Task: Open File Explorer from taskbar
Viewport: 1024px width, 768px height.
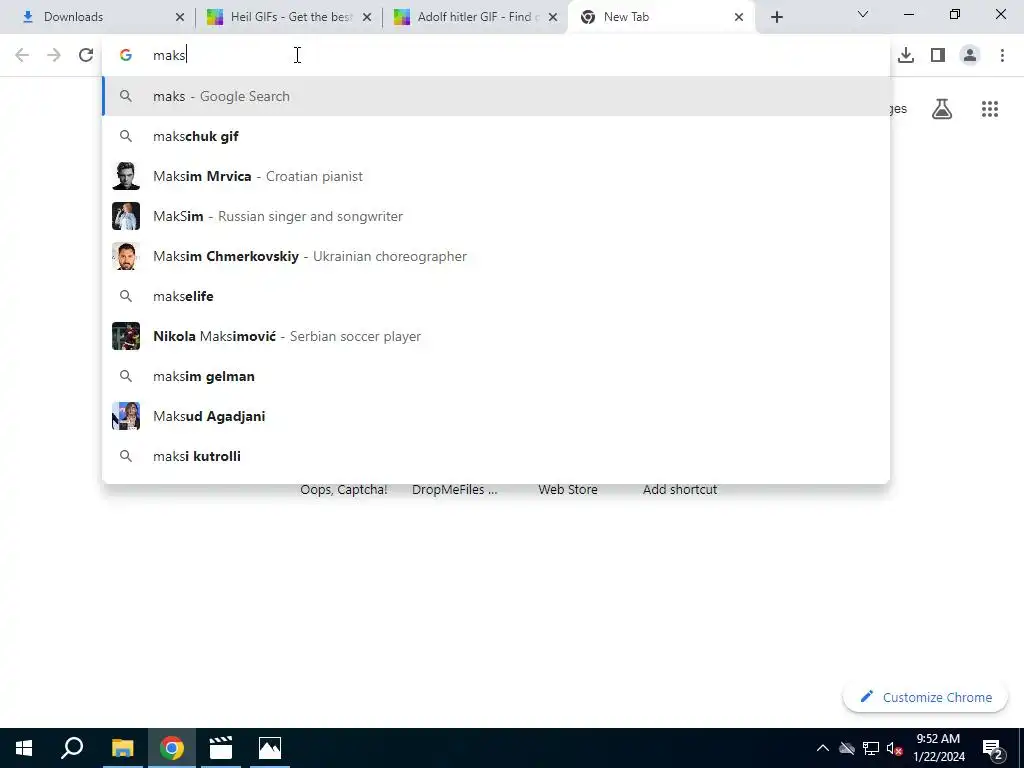Action: coord(122,748)
